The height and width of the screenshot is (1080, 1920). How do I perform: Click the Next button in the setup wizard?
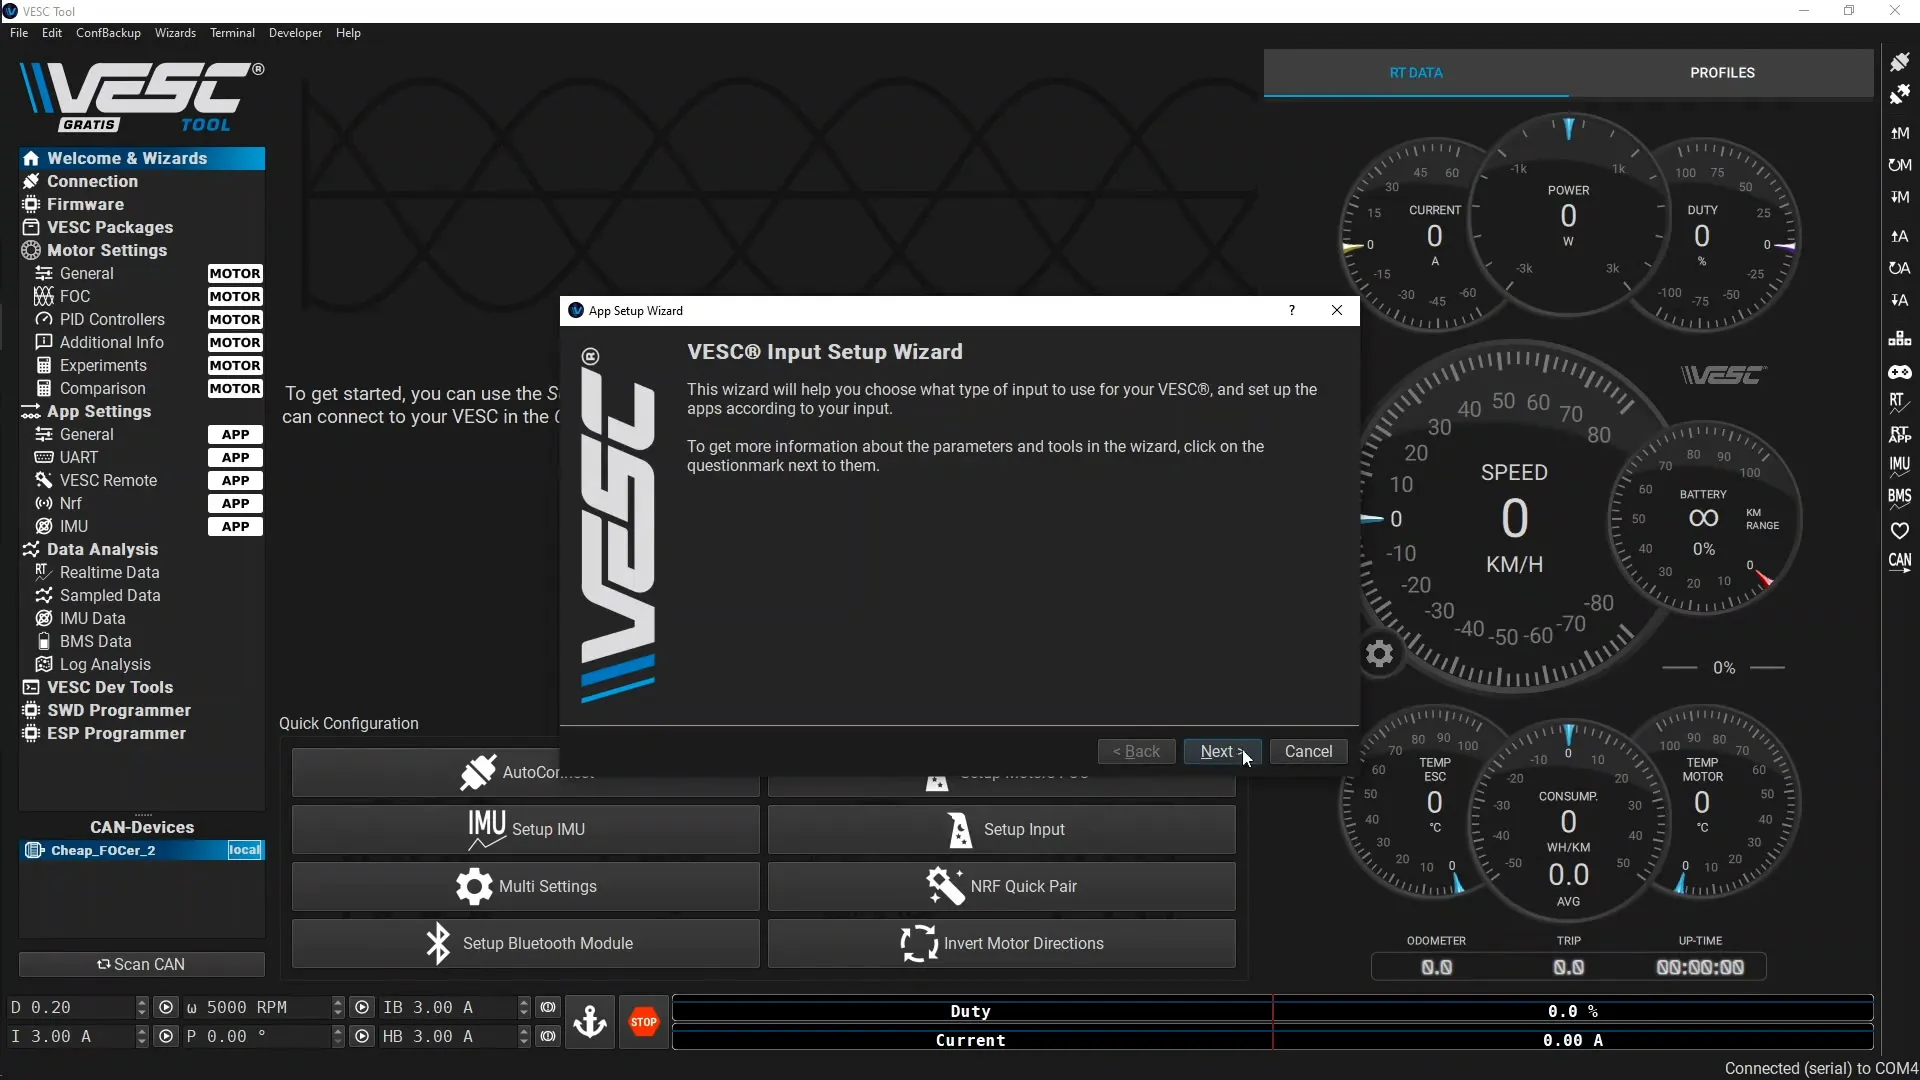(1220, 751)
